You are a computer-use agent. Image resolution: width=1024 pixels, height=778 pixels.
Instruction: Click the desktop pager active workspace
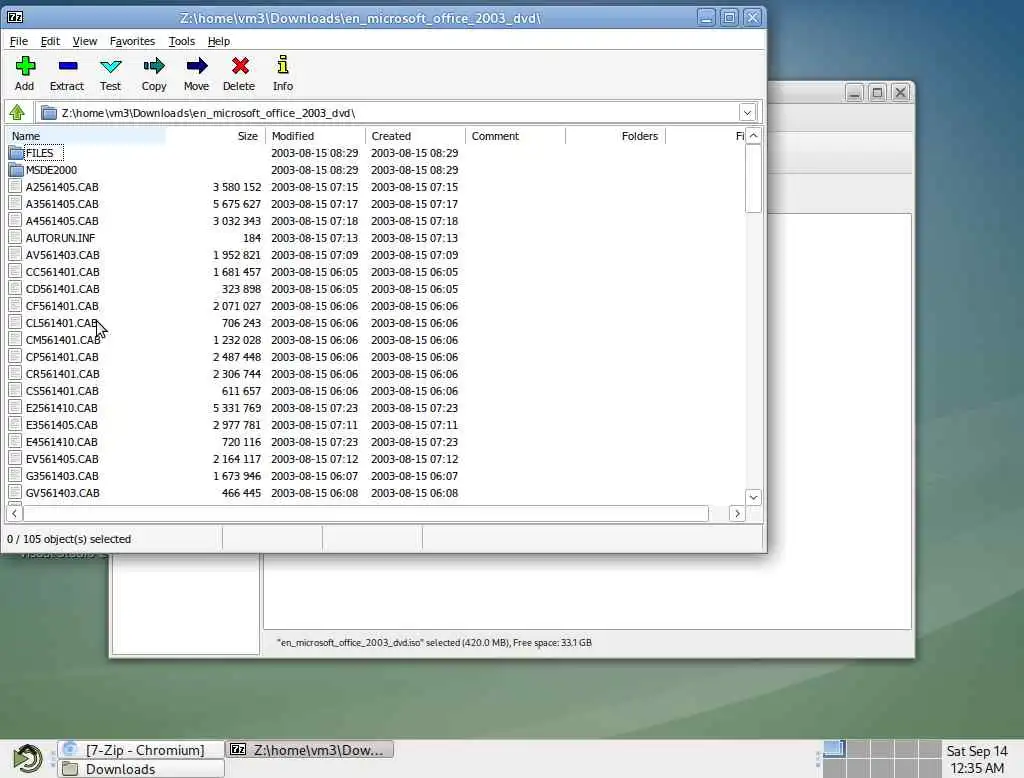[x=833, y=749]
